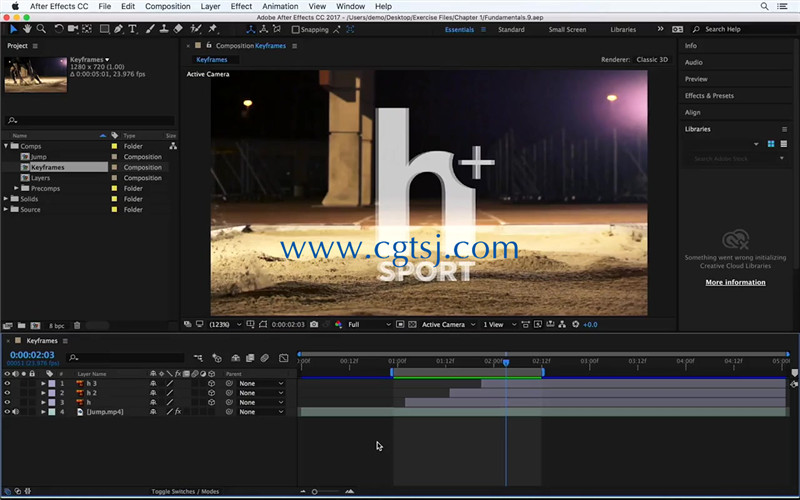Hide layer h 2 with eye icon
The height and width of the screenshot is (500, 800).
(7, 393)
